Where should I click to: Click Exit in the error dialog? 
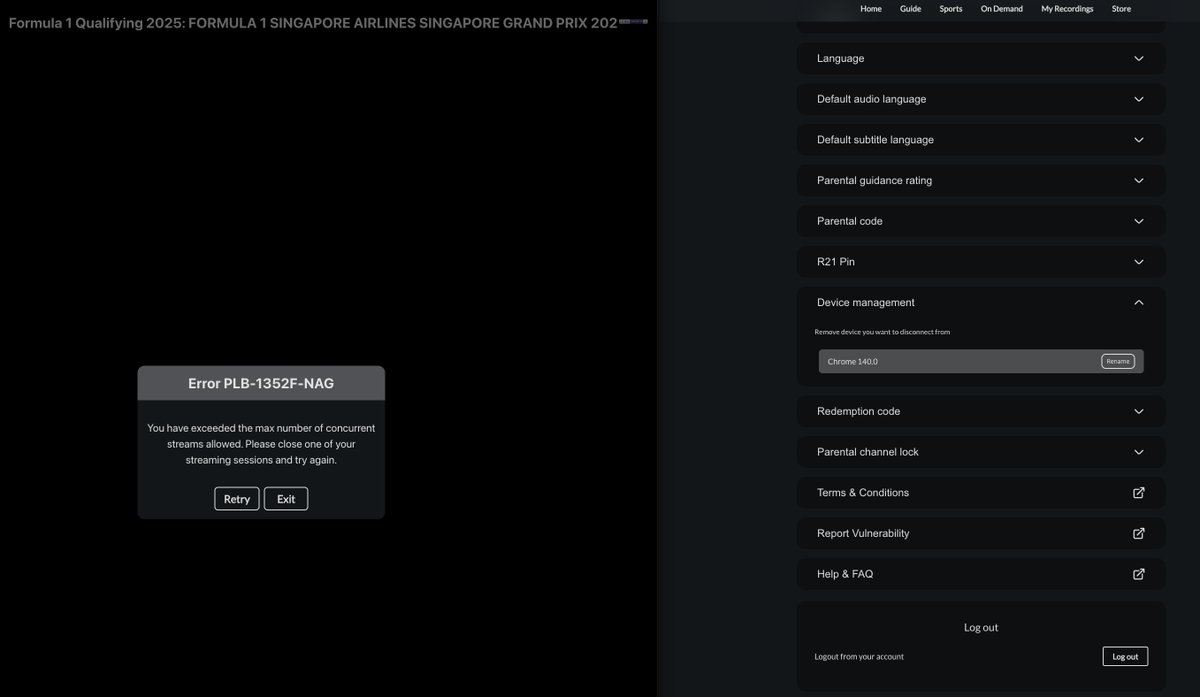click(286, 499)
